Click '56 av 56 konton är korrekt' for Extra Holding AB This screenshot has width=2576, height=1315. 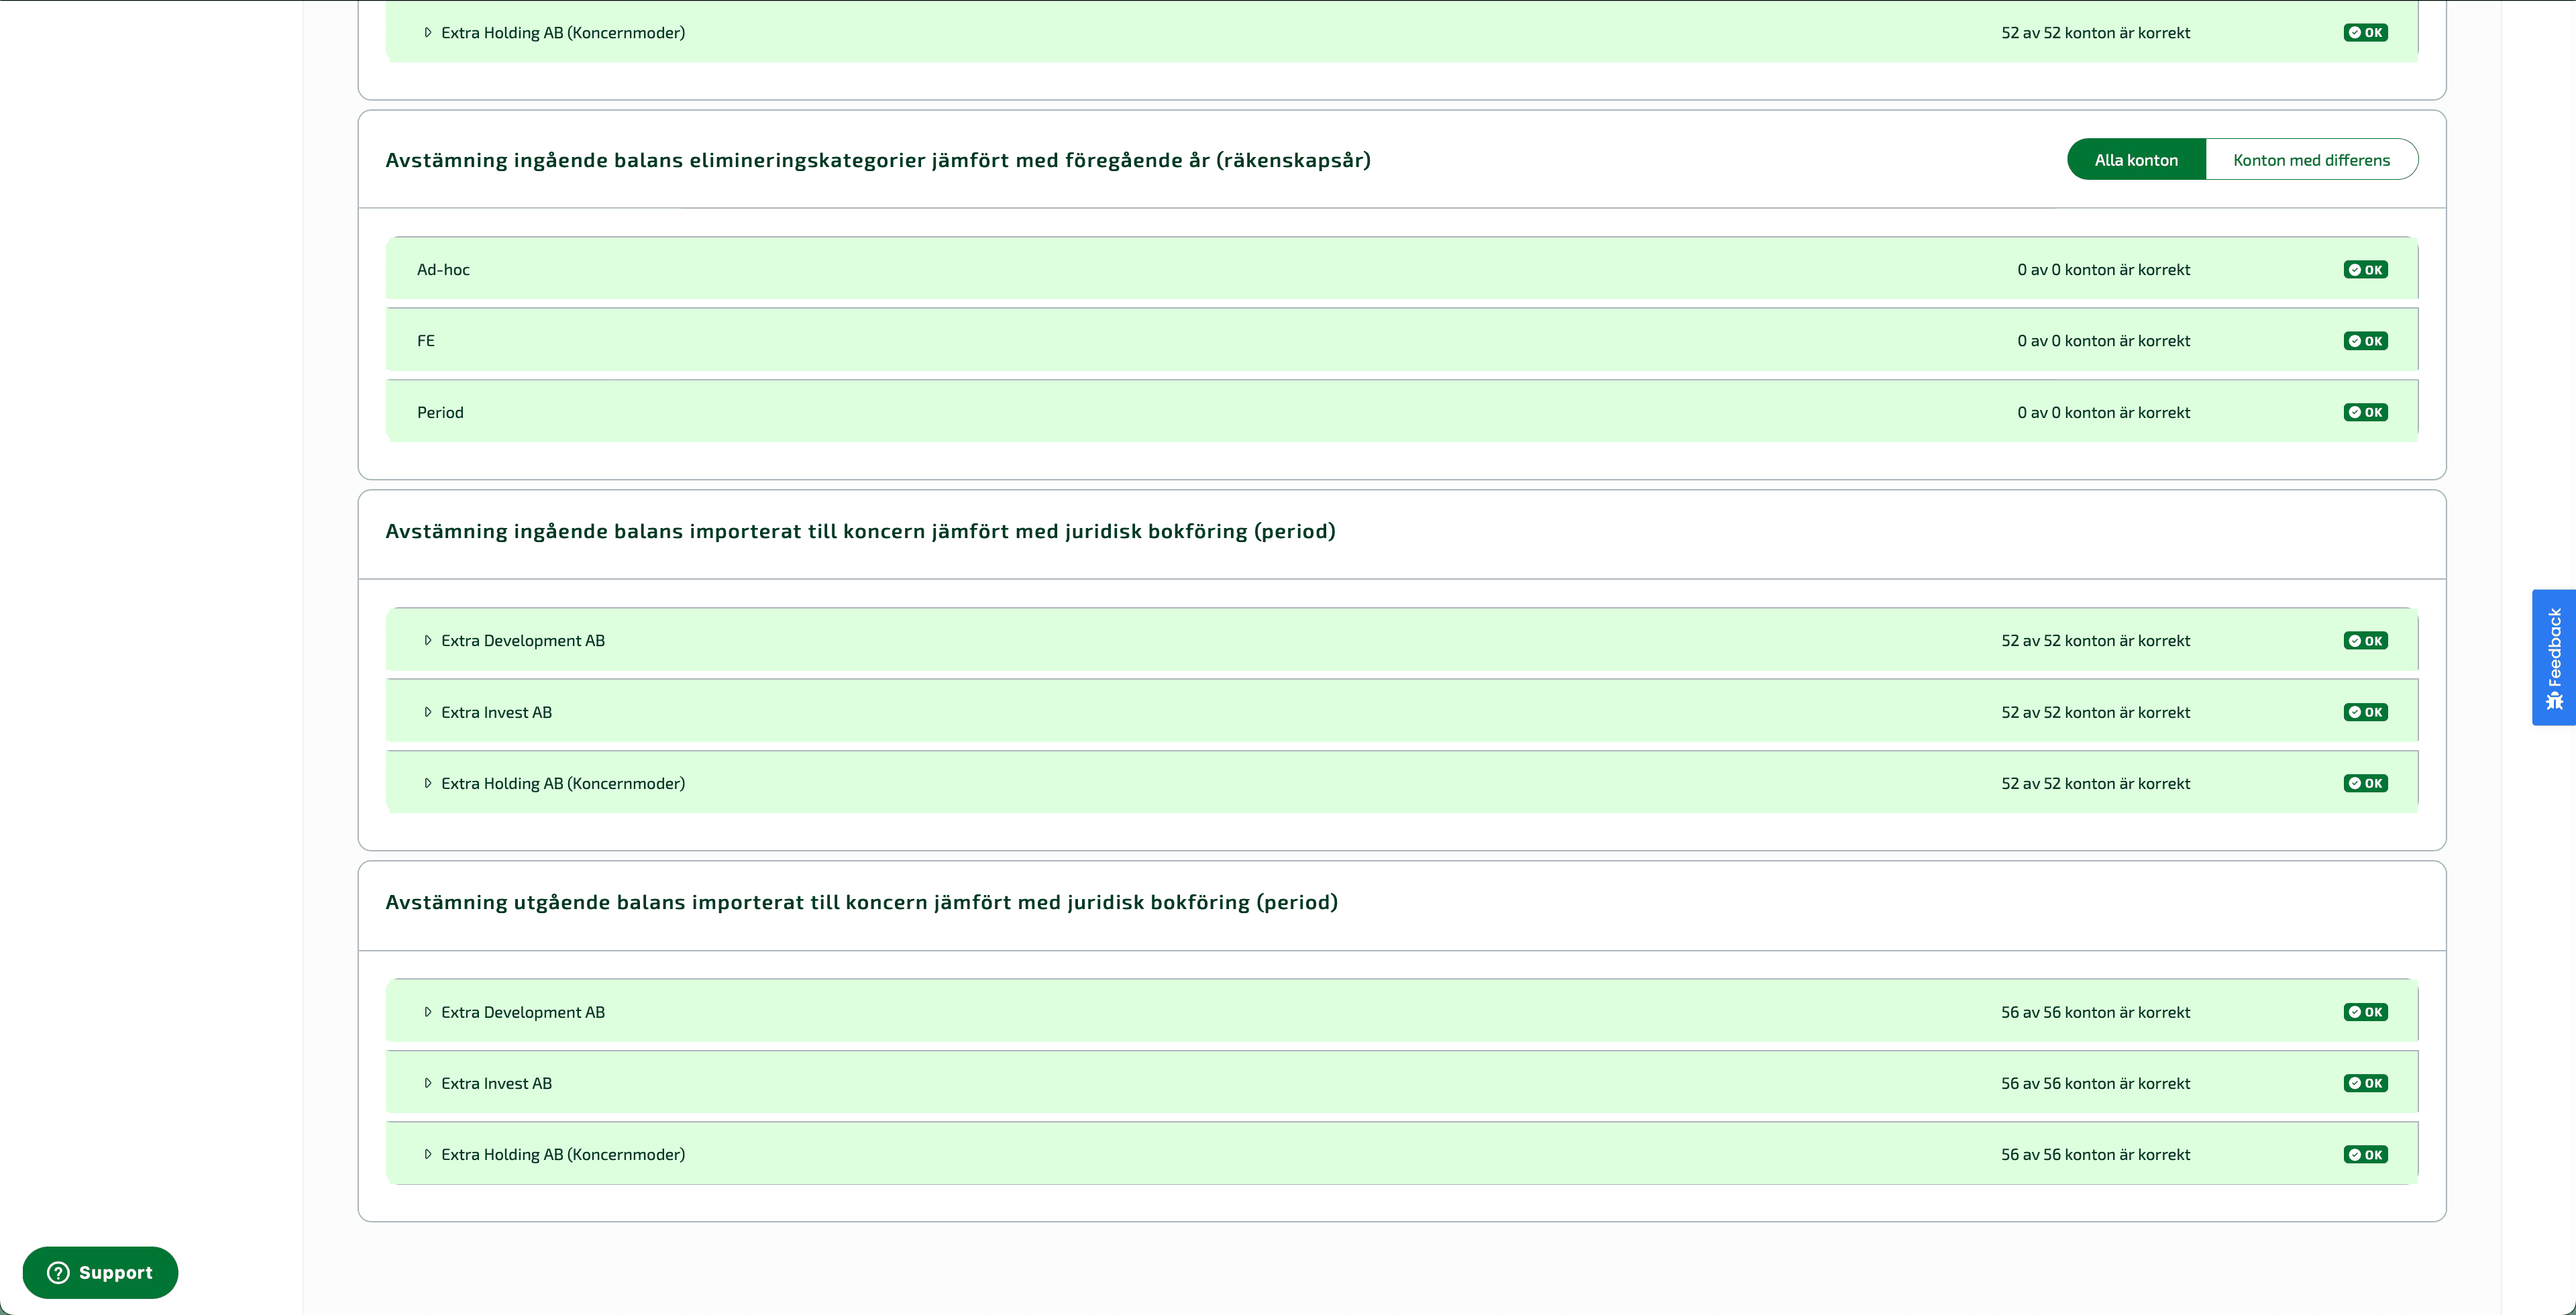click(2095, 1154)
